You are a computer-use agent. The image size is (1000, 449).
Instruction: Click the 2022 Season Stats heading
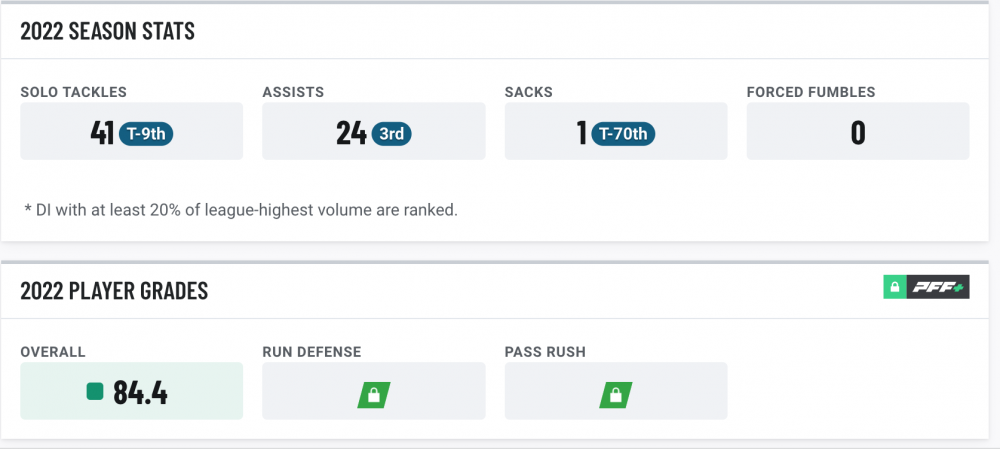click(107, 32)
